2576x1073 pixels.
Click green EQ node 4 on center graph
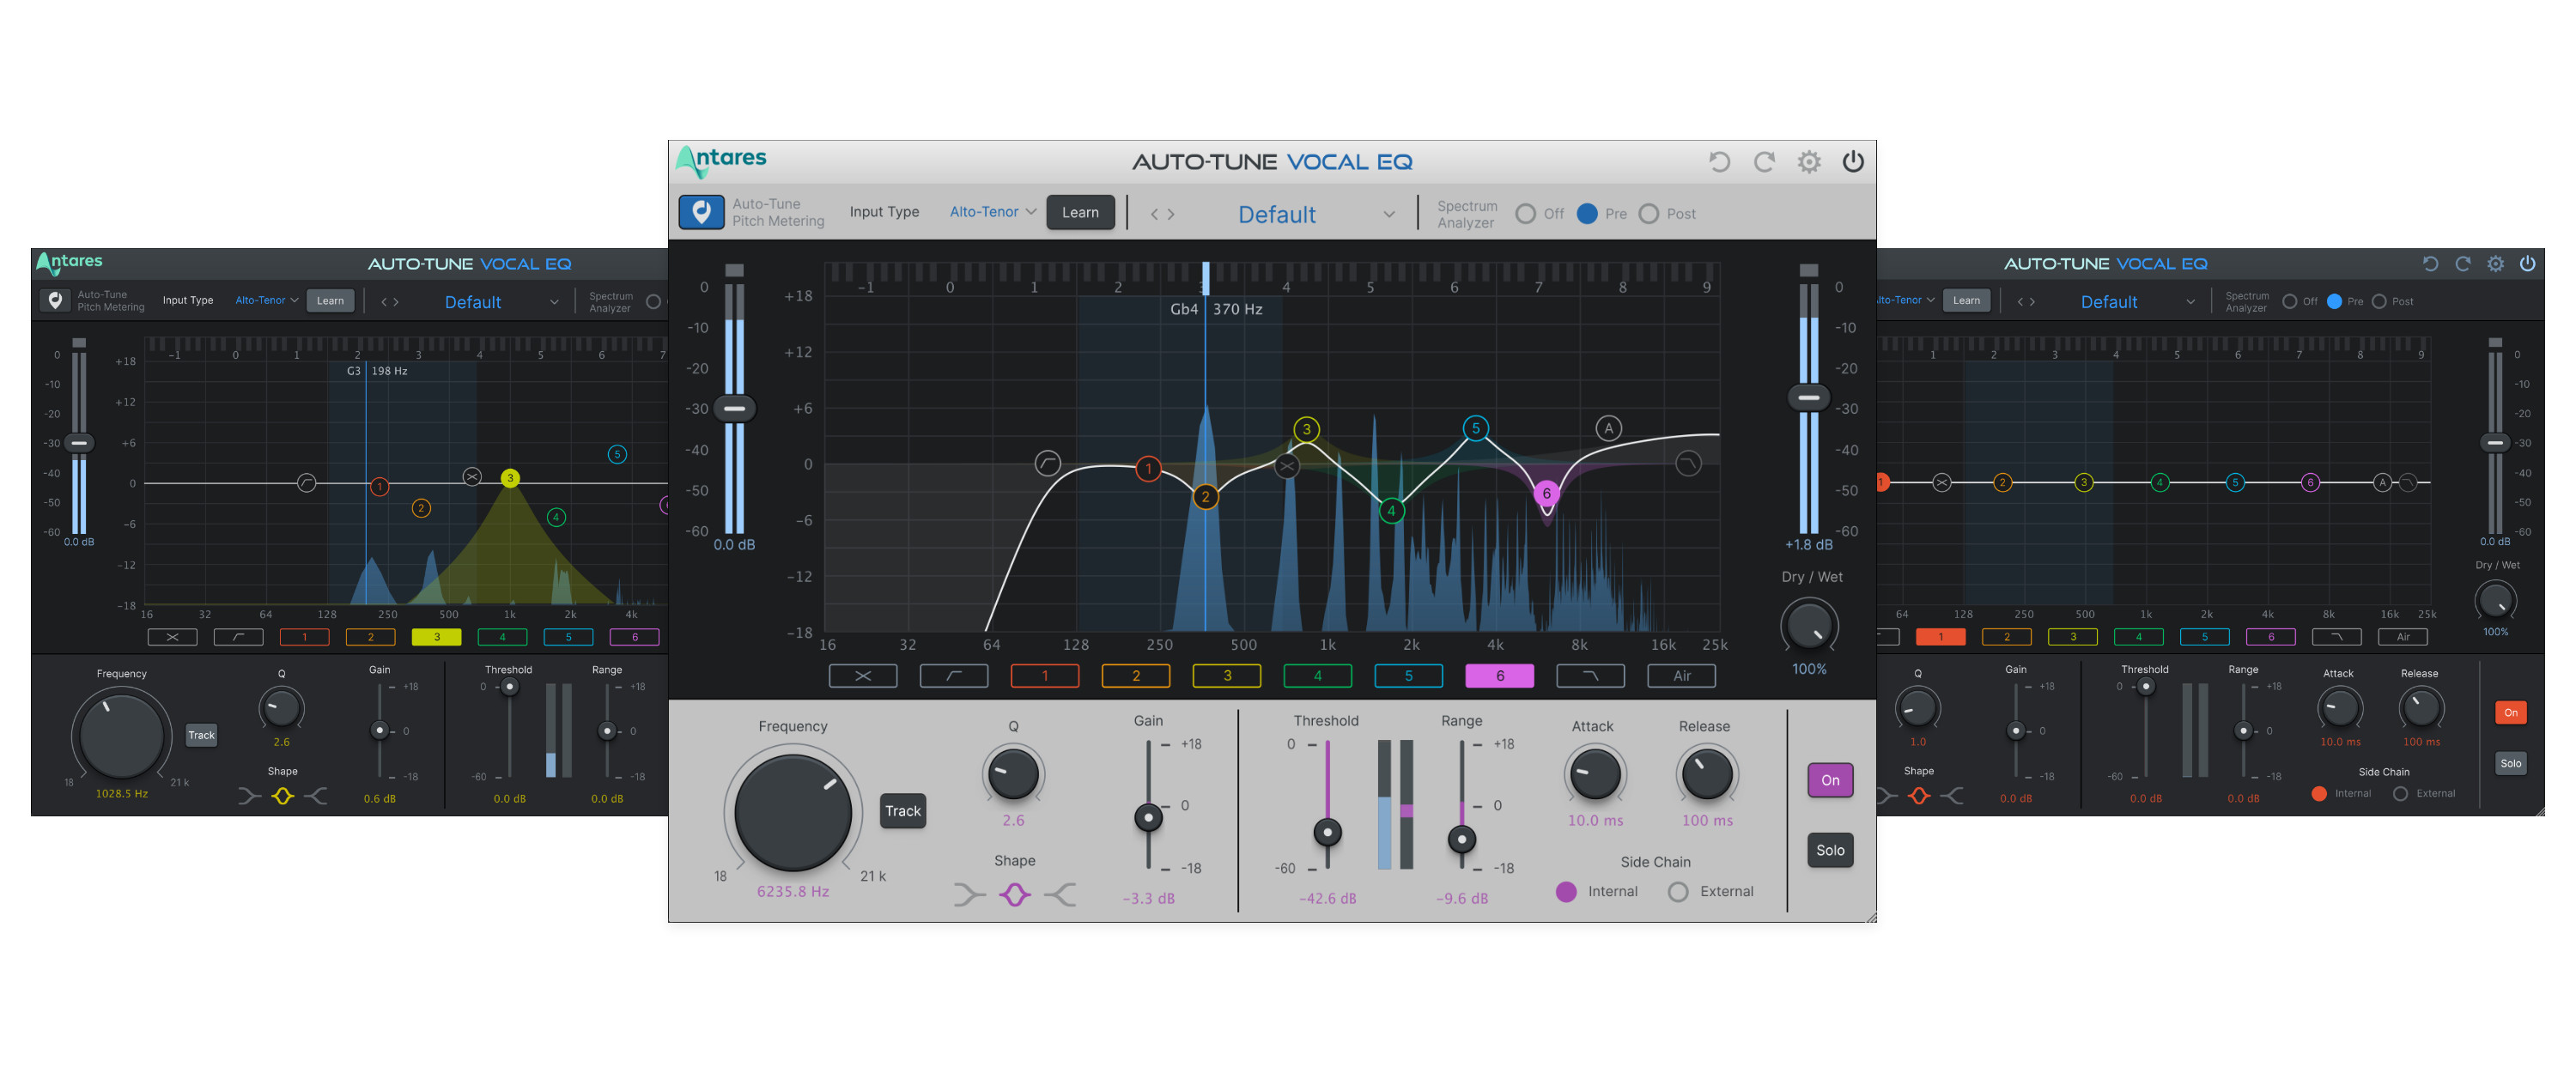coord(1391,510)
